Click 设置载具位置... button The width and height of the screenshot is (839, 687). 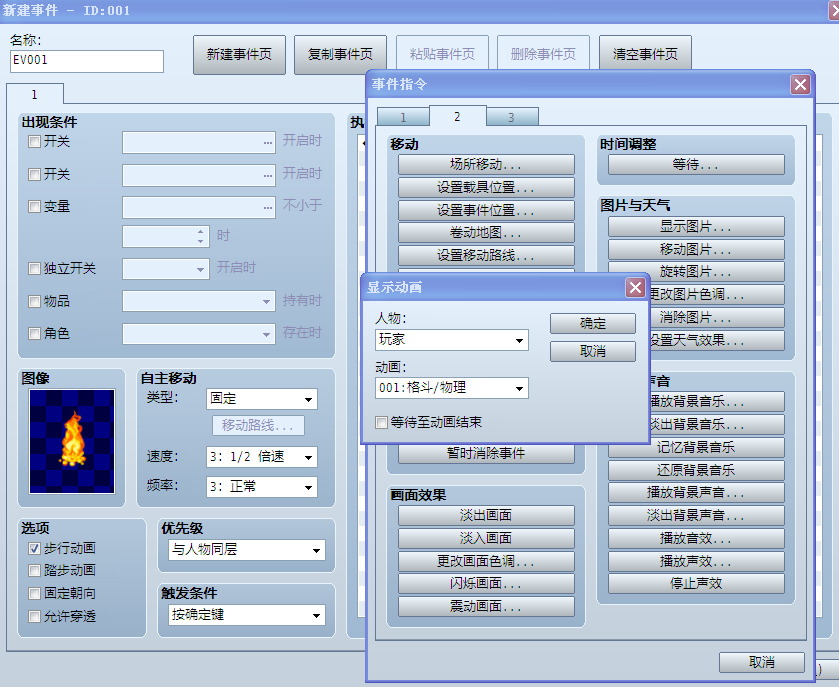(x=486, y=187)
